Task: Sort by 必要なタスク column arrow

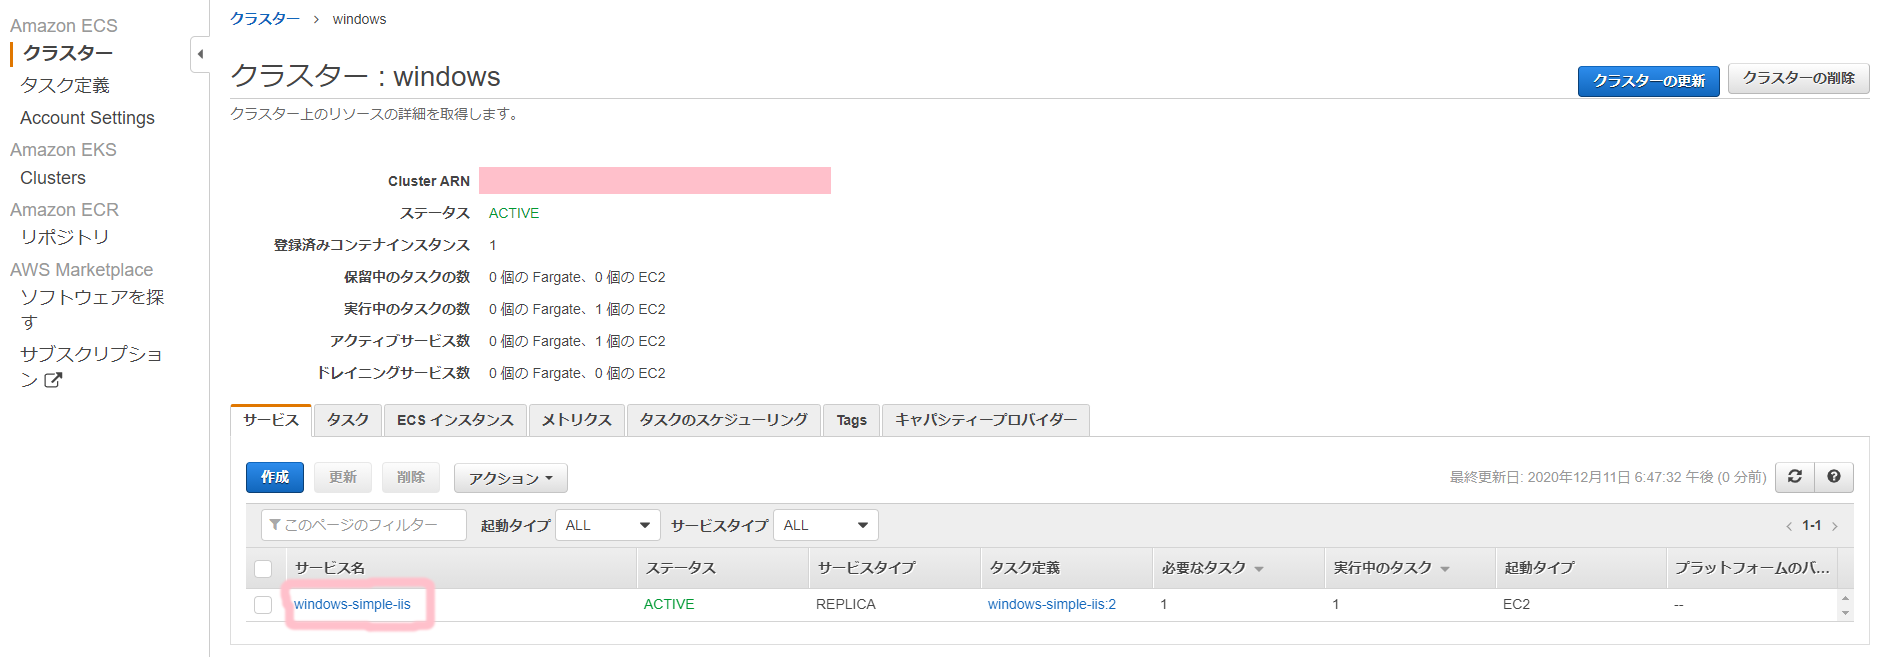Action: 1259,569
